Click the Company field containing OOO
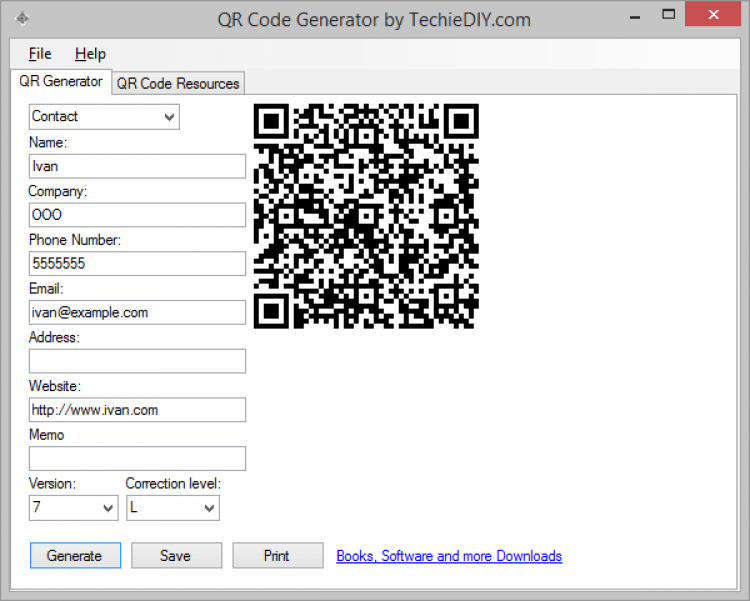 137,215
